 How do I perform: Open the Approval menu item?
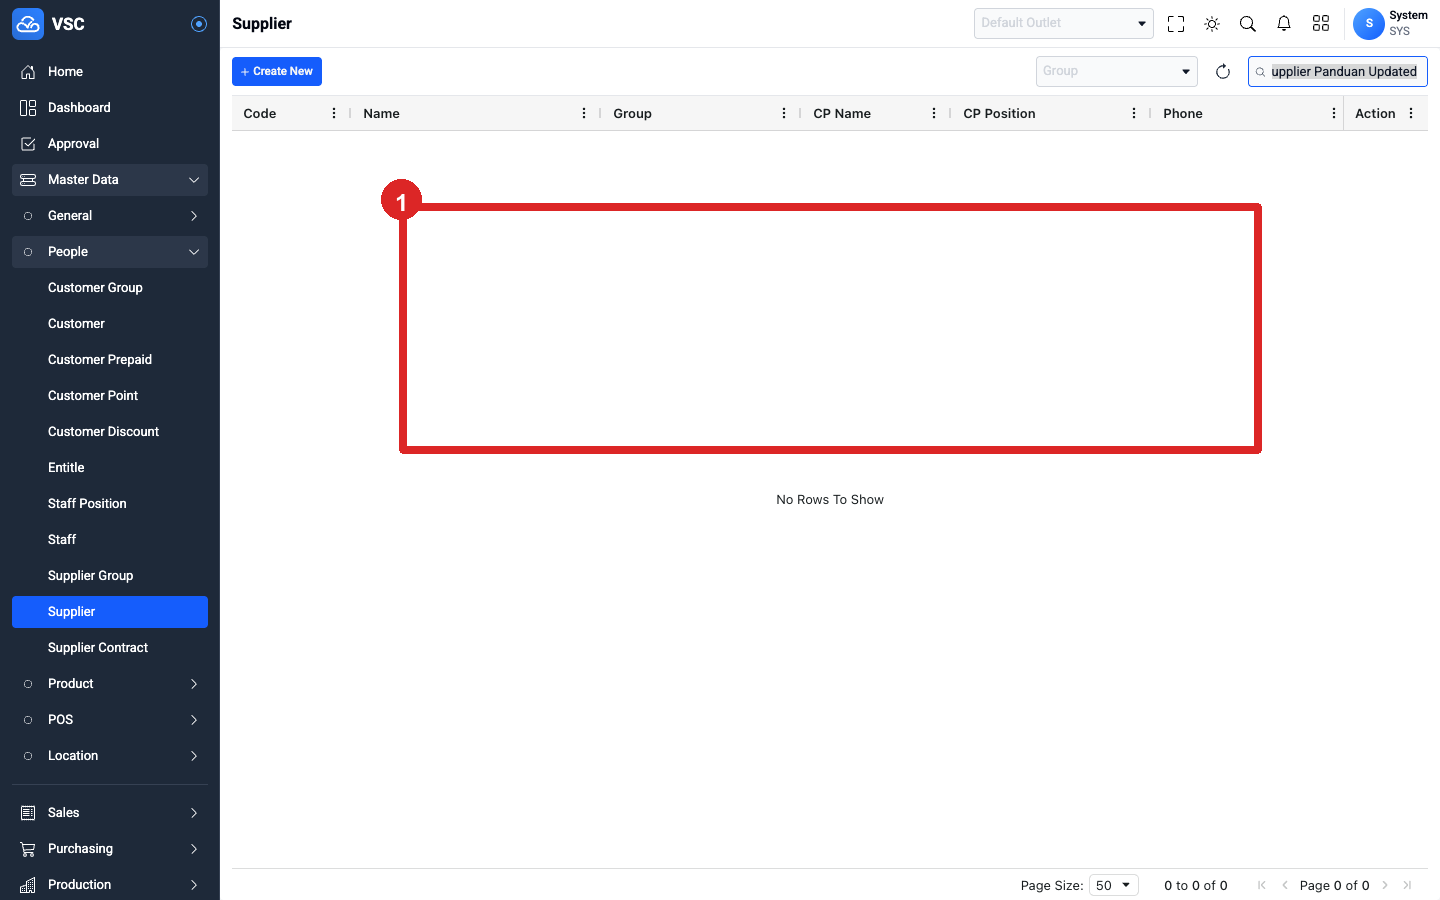pyautogui.click(x=110, y=144)
